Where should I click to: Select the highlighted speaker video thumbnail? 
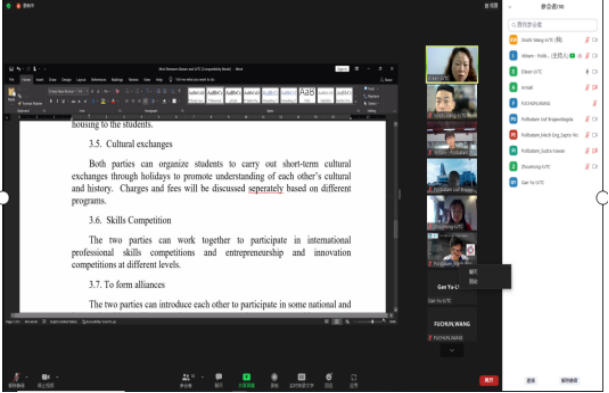(452, 64)
